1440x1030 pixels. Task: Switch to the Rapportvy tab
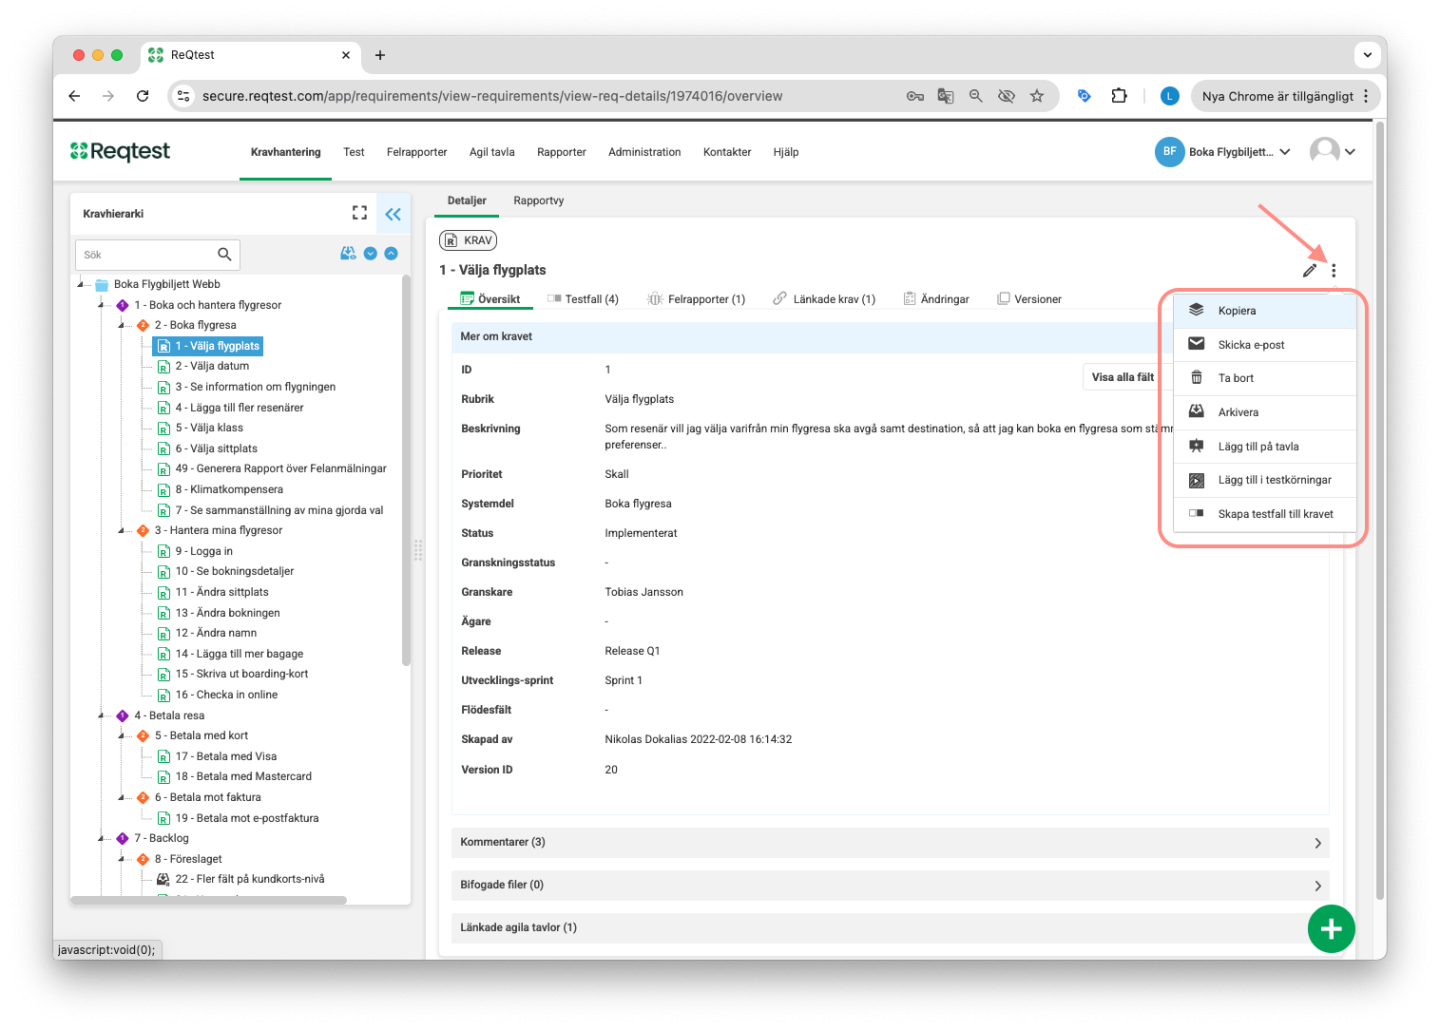coord(538,201)
